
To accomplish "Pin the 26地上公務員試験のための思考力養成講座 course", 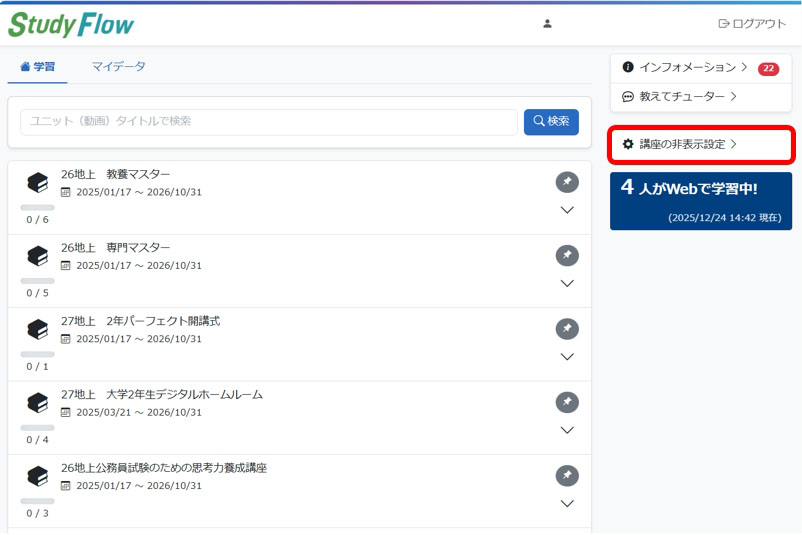I will point(567,475).
